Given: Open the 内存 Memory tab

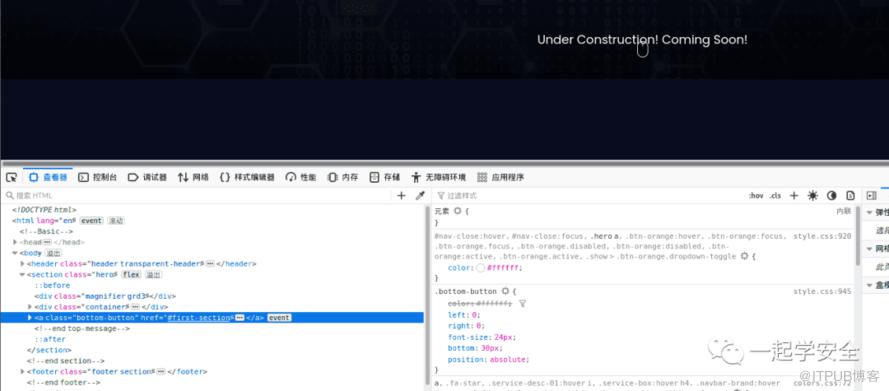Looking at the screenshot, I should pyautogui.click(x=343, y=177).
